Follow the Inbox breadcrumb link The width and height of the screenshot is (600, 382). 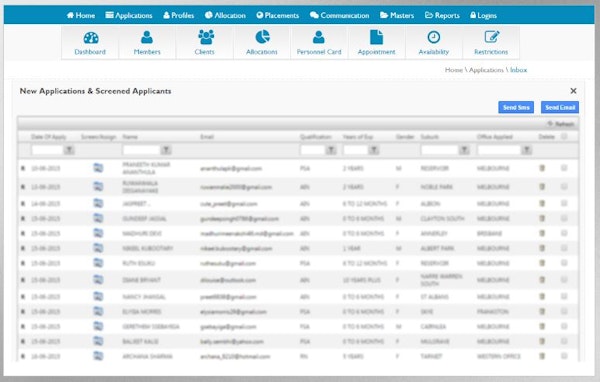tap(518, 70)
